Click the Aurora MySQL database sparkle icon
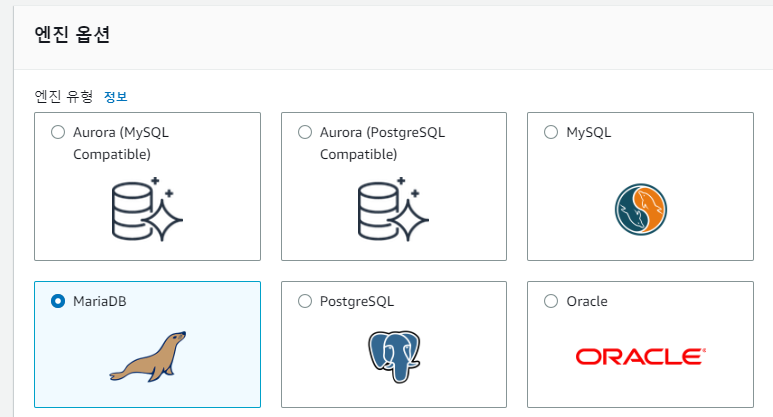 tap(147, 209)
